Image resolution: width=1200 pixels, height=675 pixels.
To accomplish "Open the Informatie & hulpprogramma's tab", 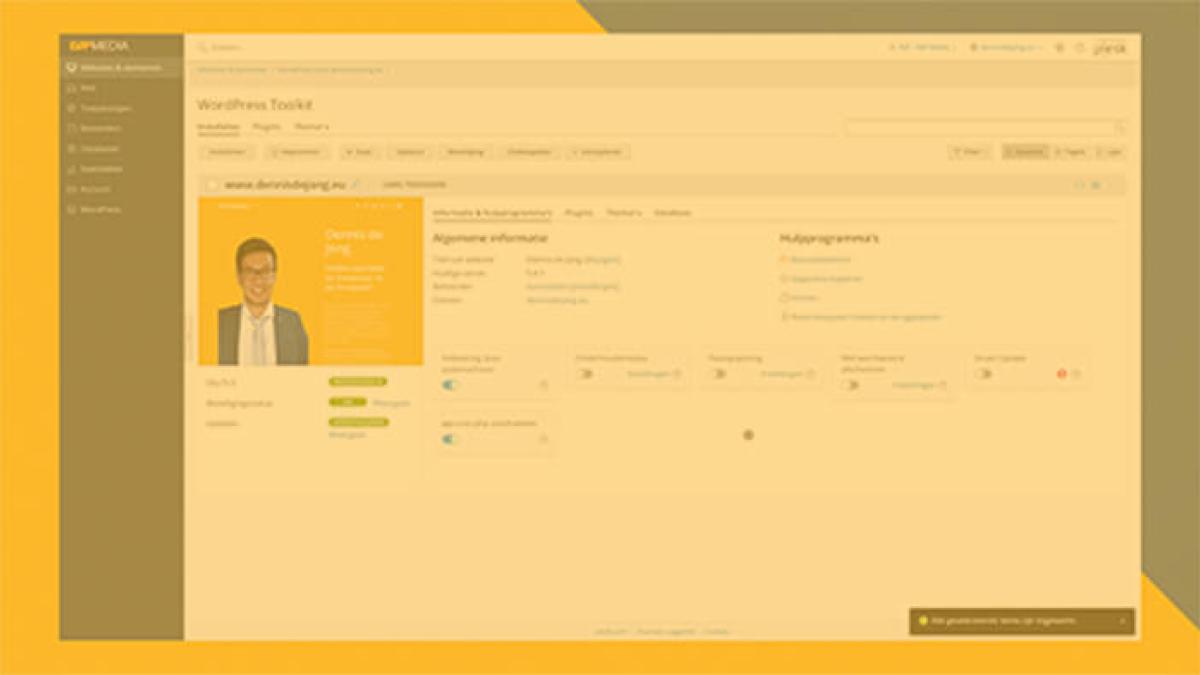I will point(492,213).
